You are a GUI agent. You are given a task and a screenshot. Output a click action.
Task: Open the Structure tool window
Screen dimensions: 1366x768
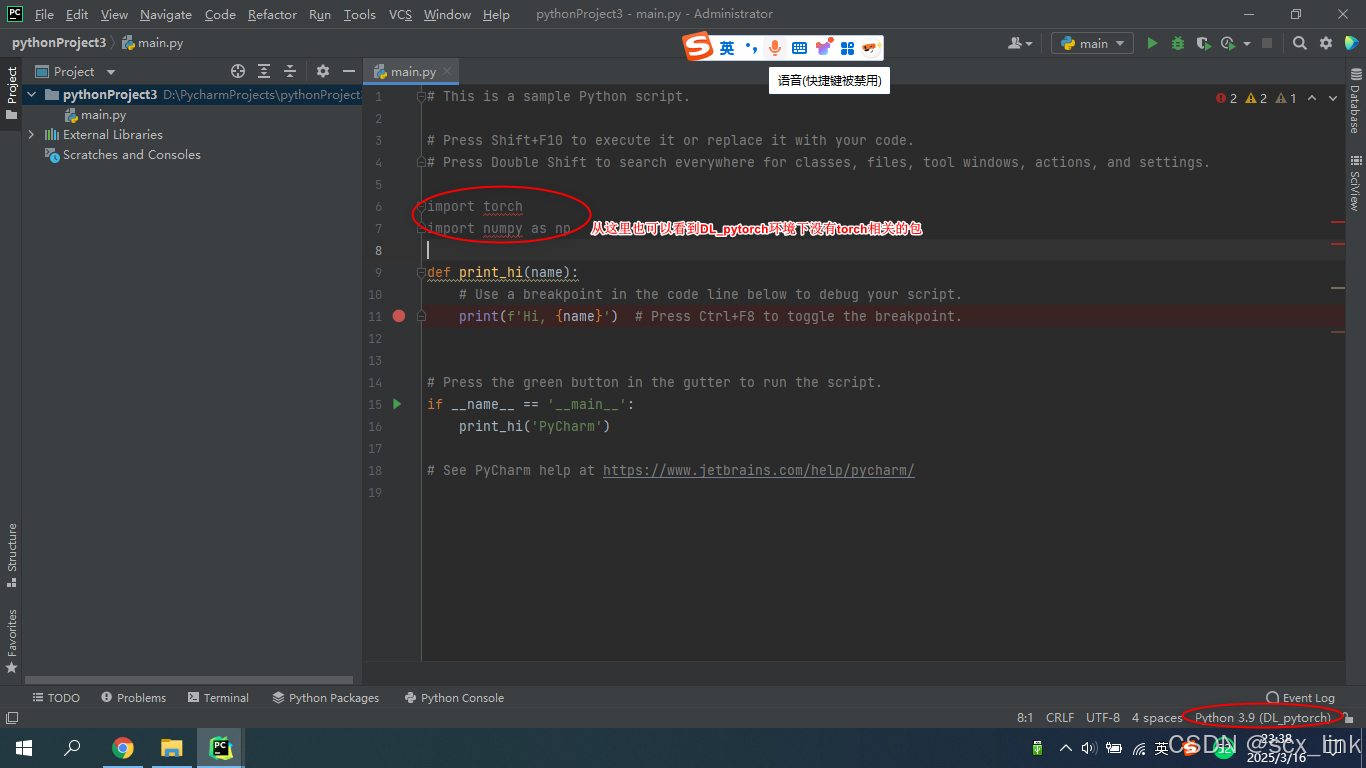pyautogui.click(x=12, y=555)
